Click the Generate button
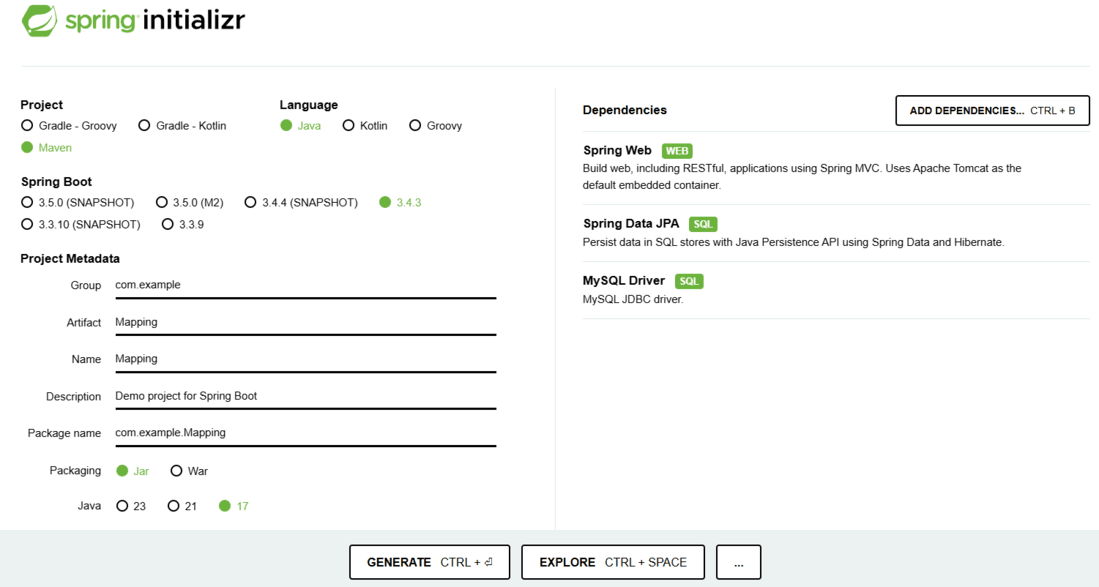 (430, 562)
